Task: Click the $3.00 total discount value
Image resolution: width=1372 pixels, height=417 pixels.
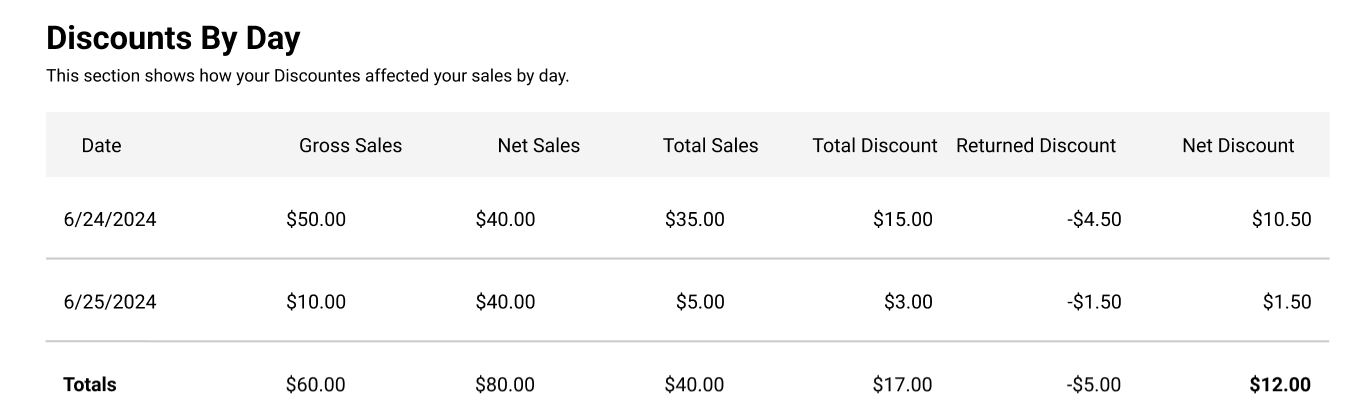Action: [x=907, y=302]
